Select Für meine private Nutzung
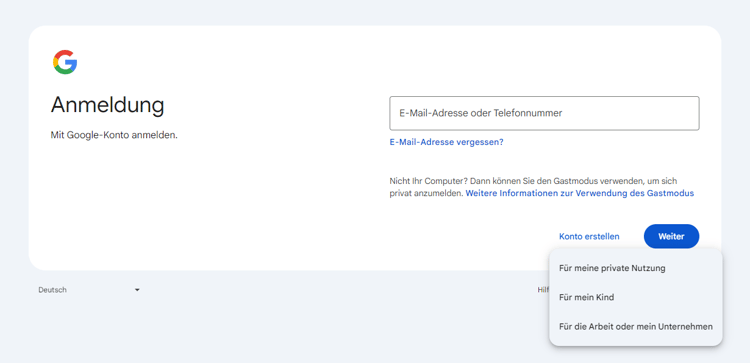This screenshot has height=363, width=750. tap(636, 268)
